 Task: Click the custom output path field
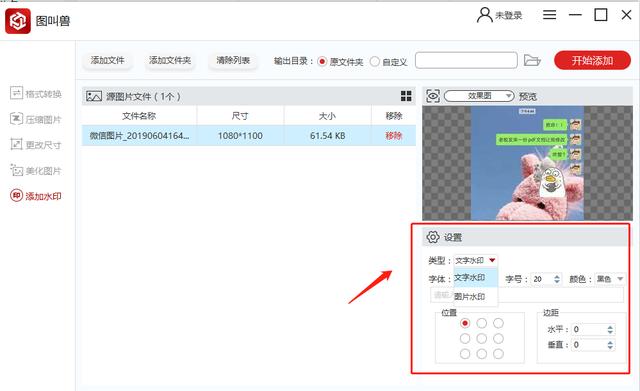[x=466, y=60]
